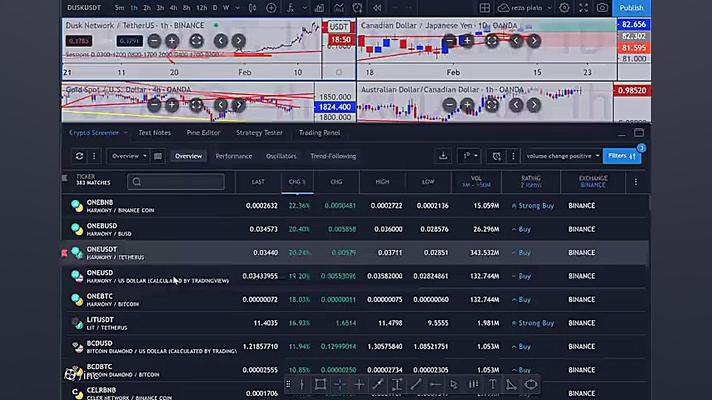
Task: Select the W weekly timeframe
Action: [226, 8]
